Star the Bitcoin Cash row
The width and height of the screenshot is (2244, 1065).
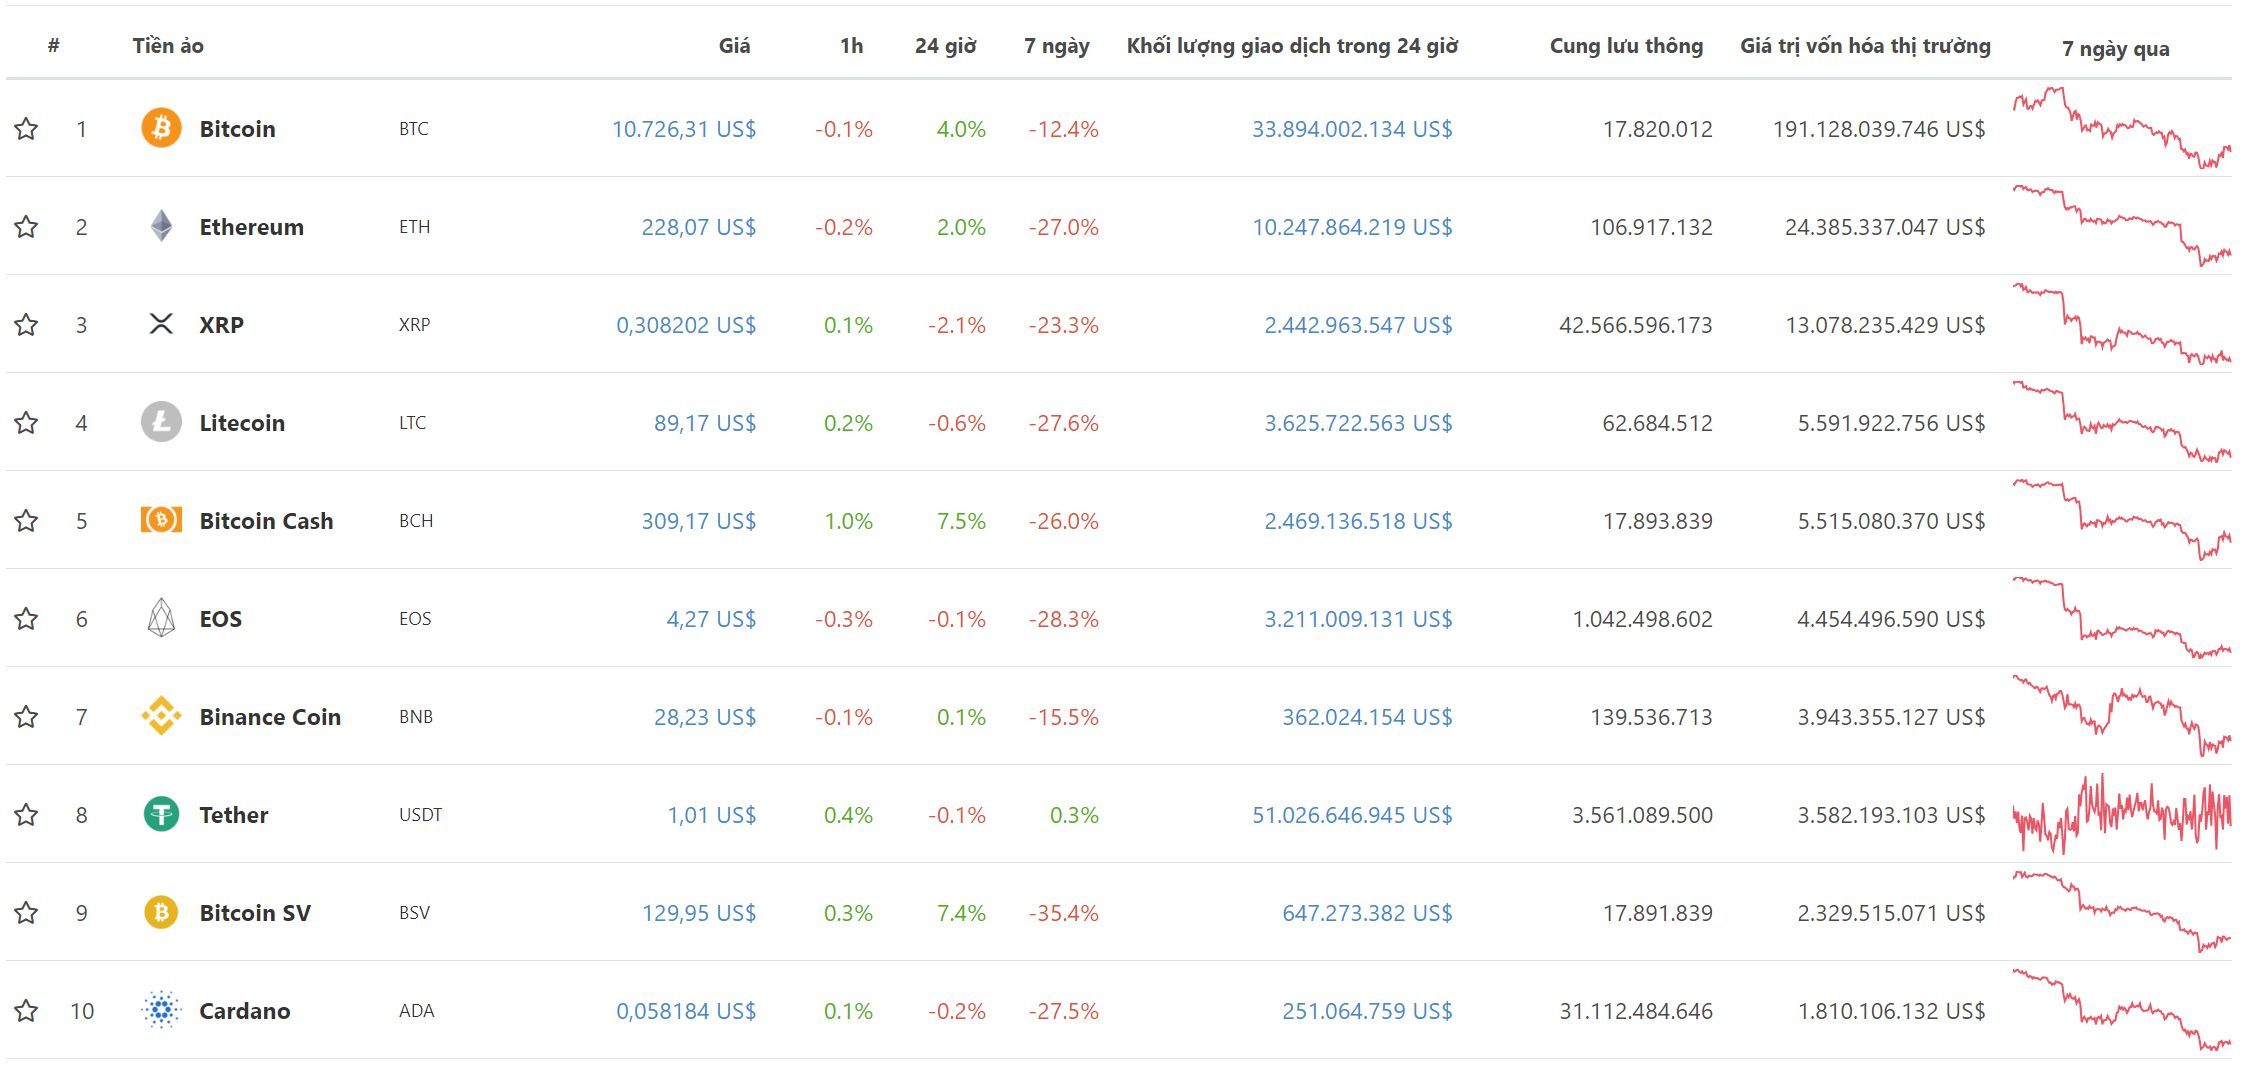pyautogui.click(x=26, y=520)
